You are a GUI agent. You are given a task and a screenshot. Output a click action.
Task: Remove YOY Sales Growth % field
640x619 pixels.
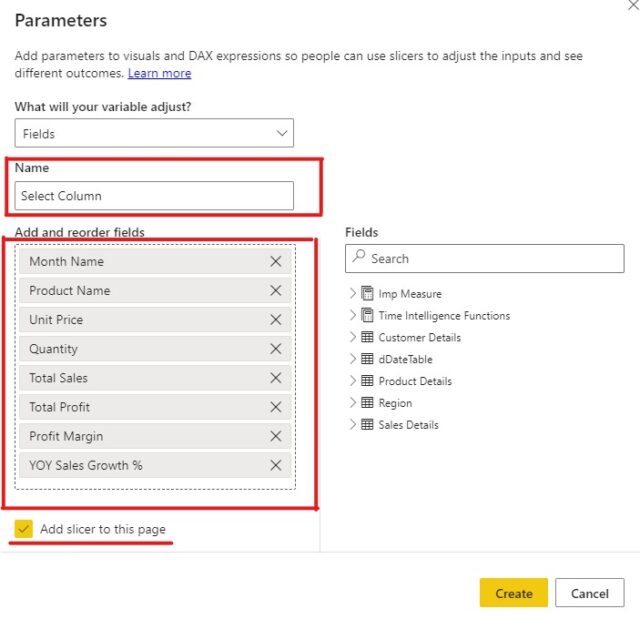(x=276, y=465)
